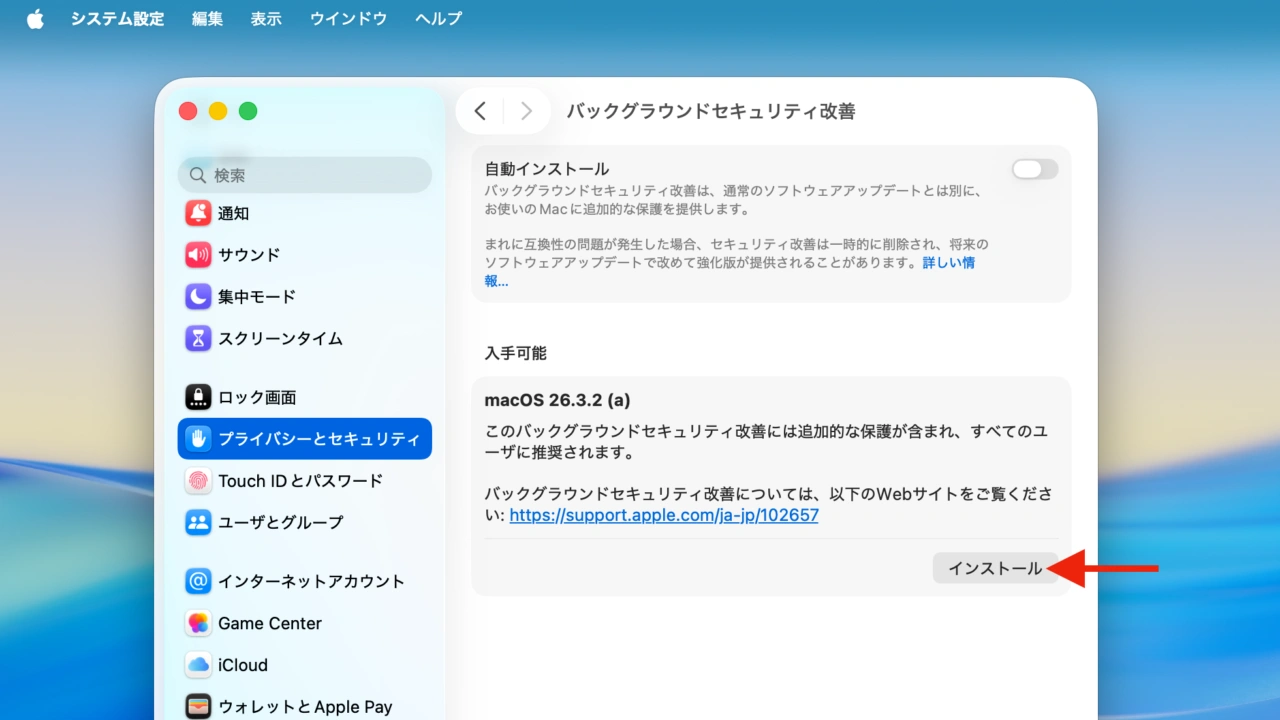Open the support.apple.com/ja-jp/102657 link

coord(663,515)
